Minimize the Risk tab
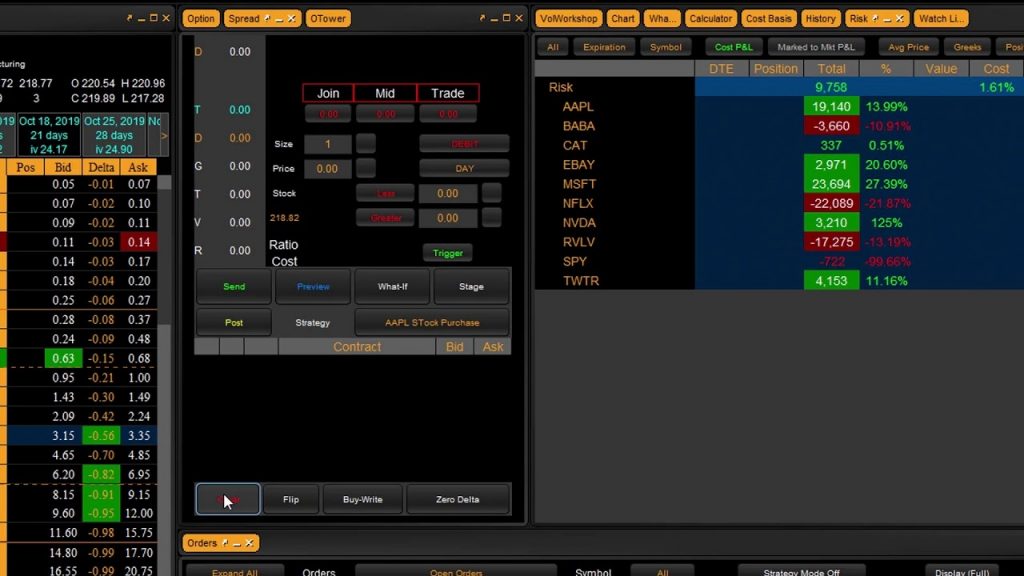This screenshot has width=1024, height=576. coord(887,19)
